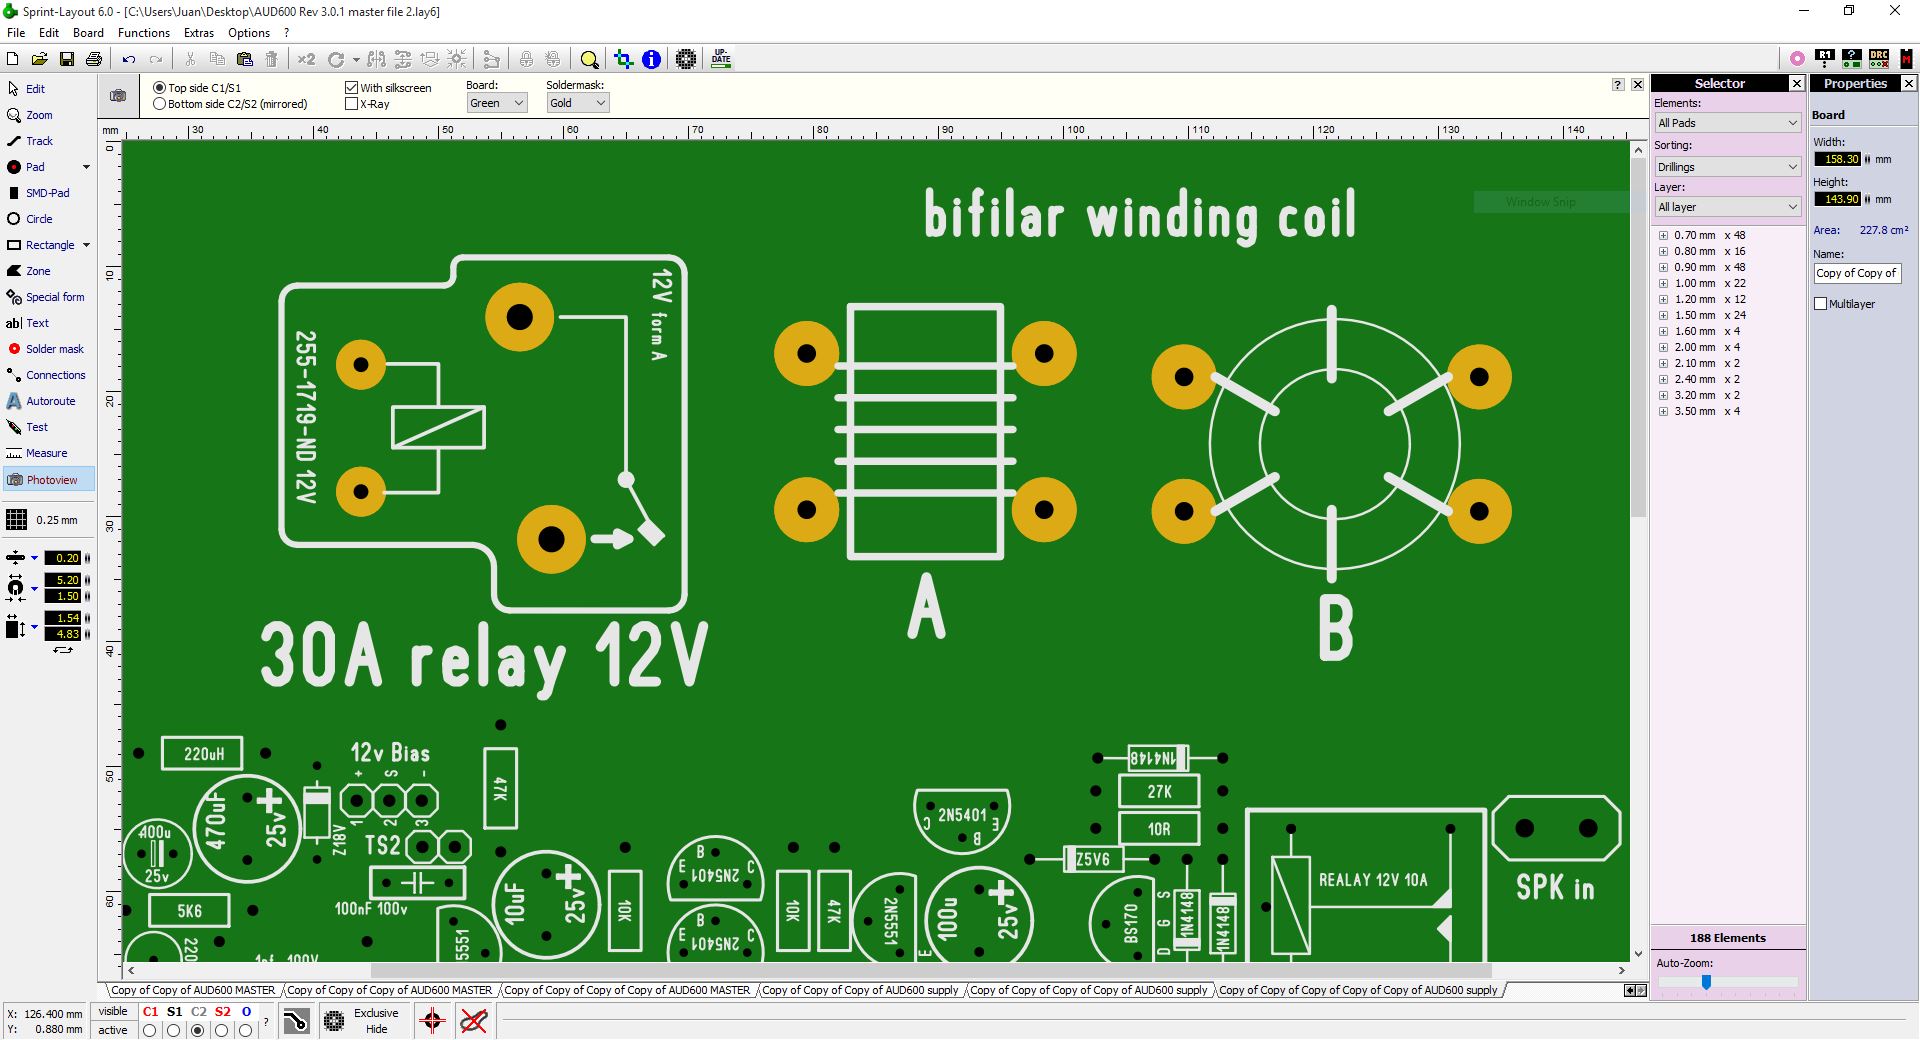Viewport: 1920px width, 1040px height.
Task: Paste from clipboard in the toolbar
Action: [244, 59]
